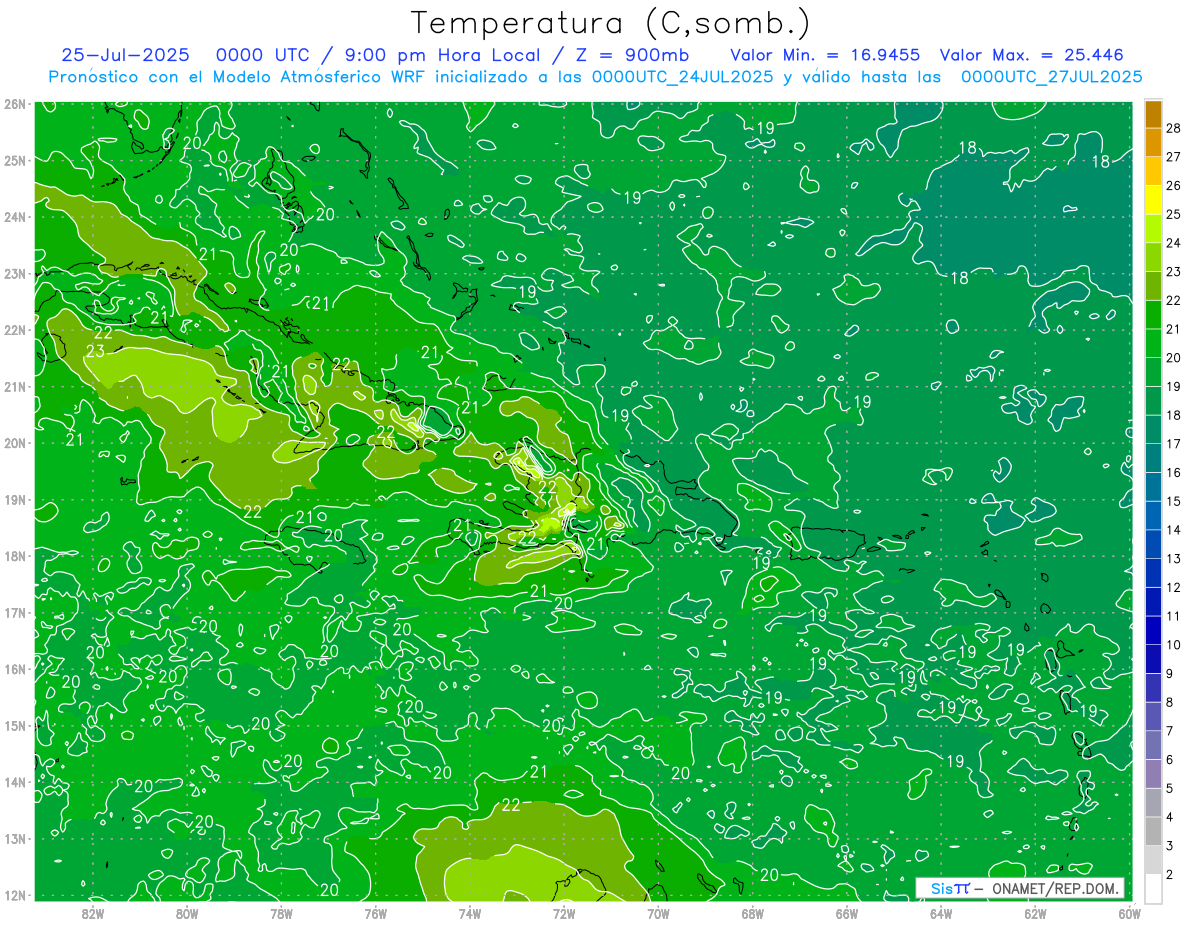
Task: Click the colorbar label '17'
Action: click(x=1174, y=444)
